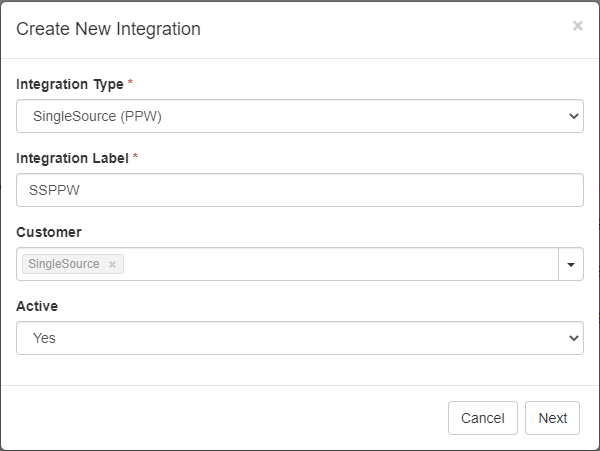Viewport: 600px width, 451px height.
Task: Click the Integration Type field label
Action: coord(69,84)
